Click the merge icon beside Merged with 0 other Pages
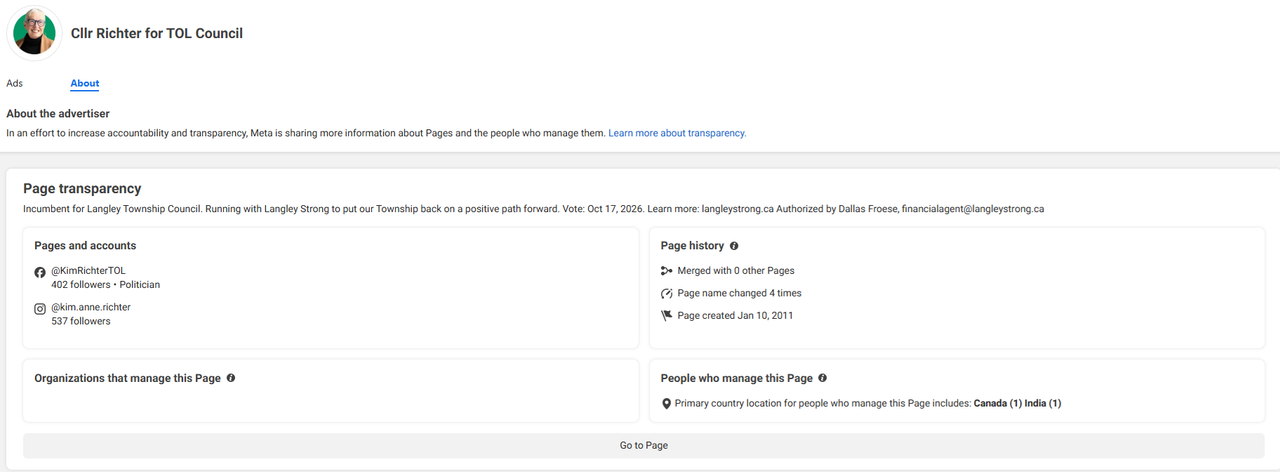Screen dimensions: 1280x472 tap(667, 271)
